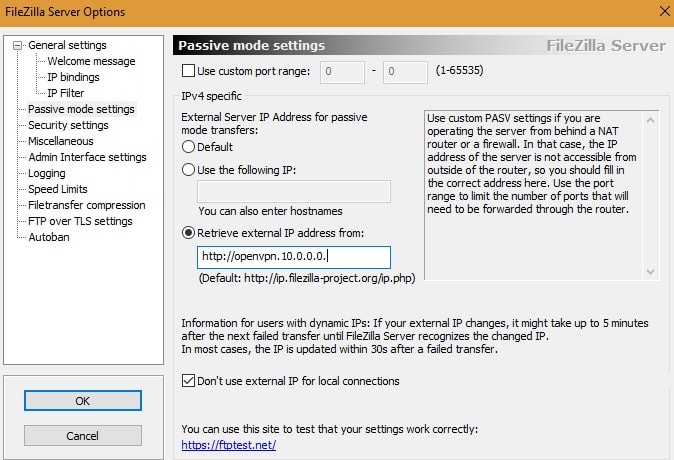Open Logging settings page
This screenshot has width=674, height=460.
click(47, 173)
